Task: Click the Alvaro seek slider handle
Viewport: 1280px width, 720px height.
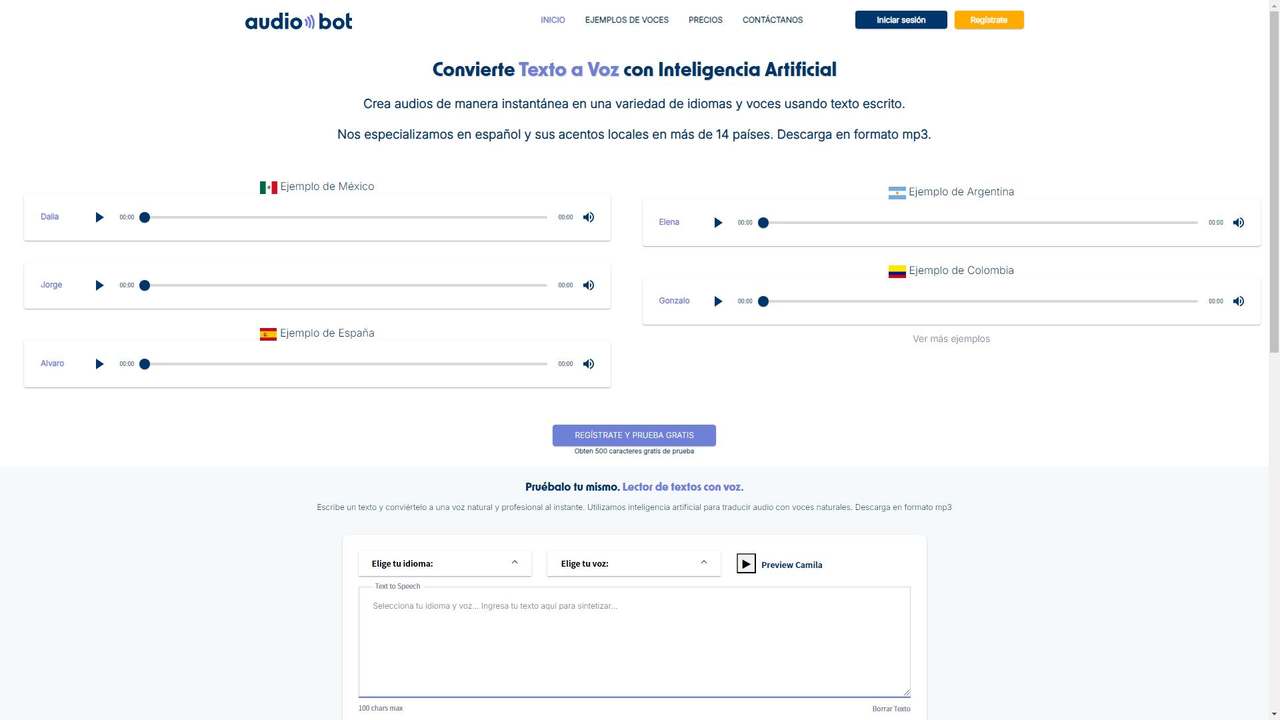Action: (145, 364)
